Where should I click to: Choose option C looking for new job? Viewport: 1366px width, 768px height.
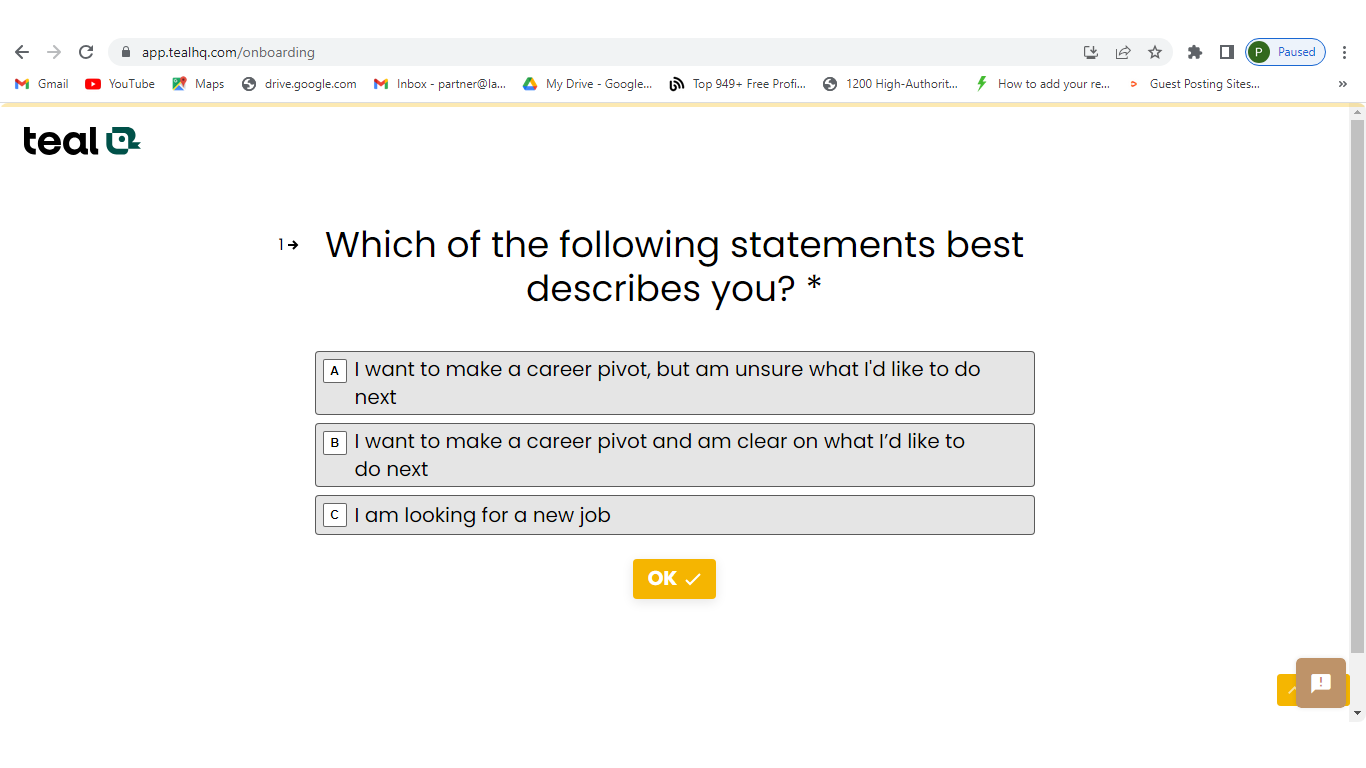click(x=674, y=515)
